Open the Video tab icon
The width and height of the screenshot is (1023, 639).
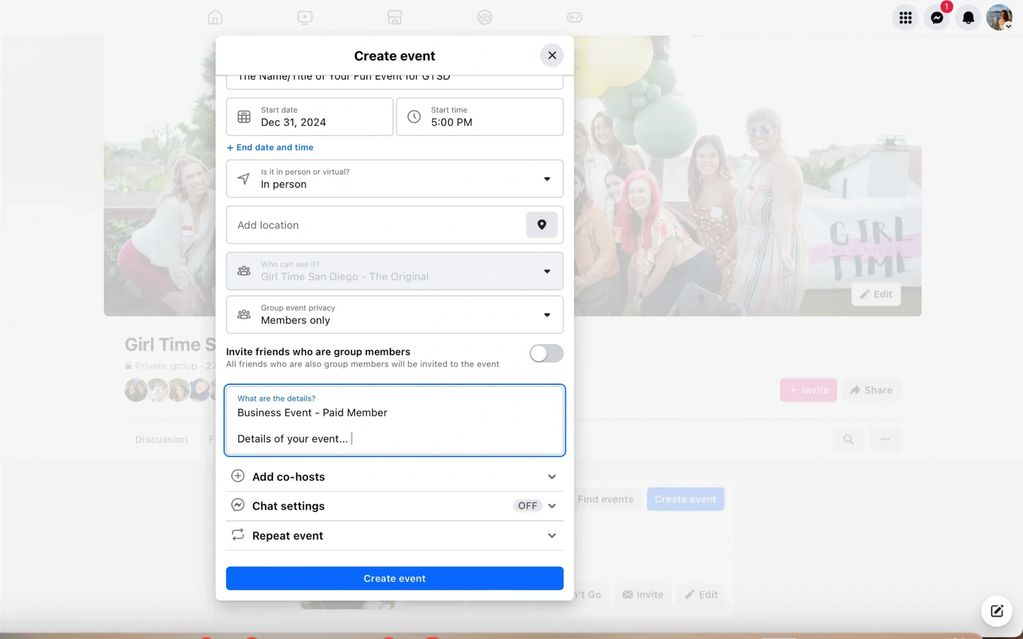[305, 17]
